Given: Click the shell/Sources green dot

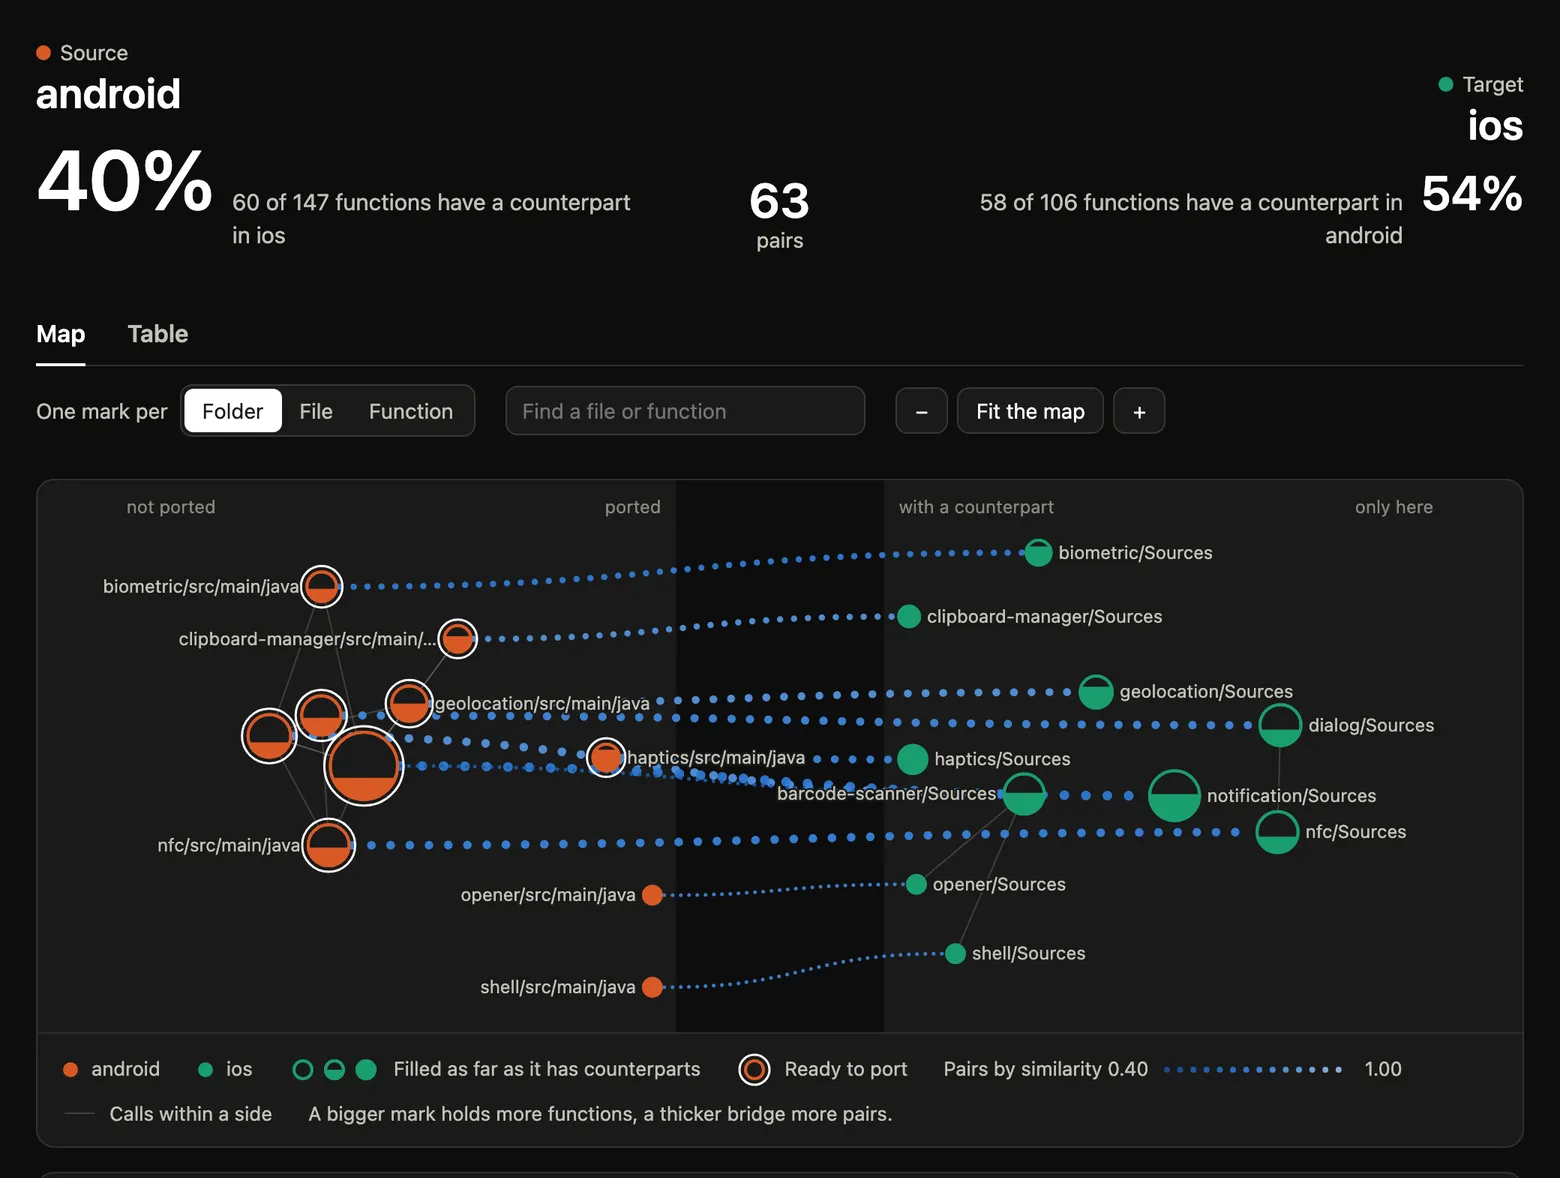Looking at the screenshot, I should pos(955,953).
